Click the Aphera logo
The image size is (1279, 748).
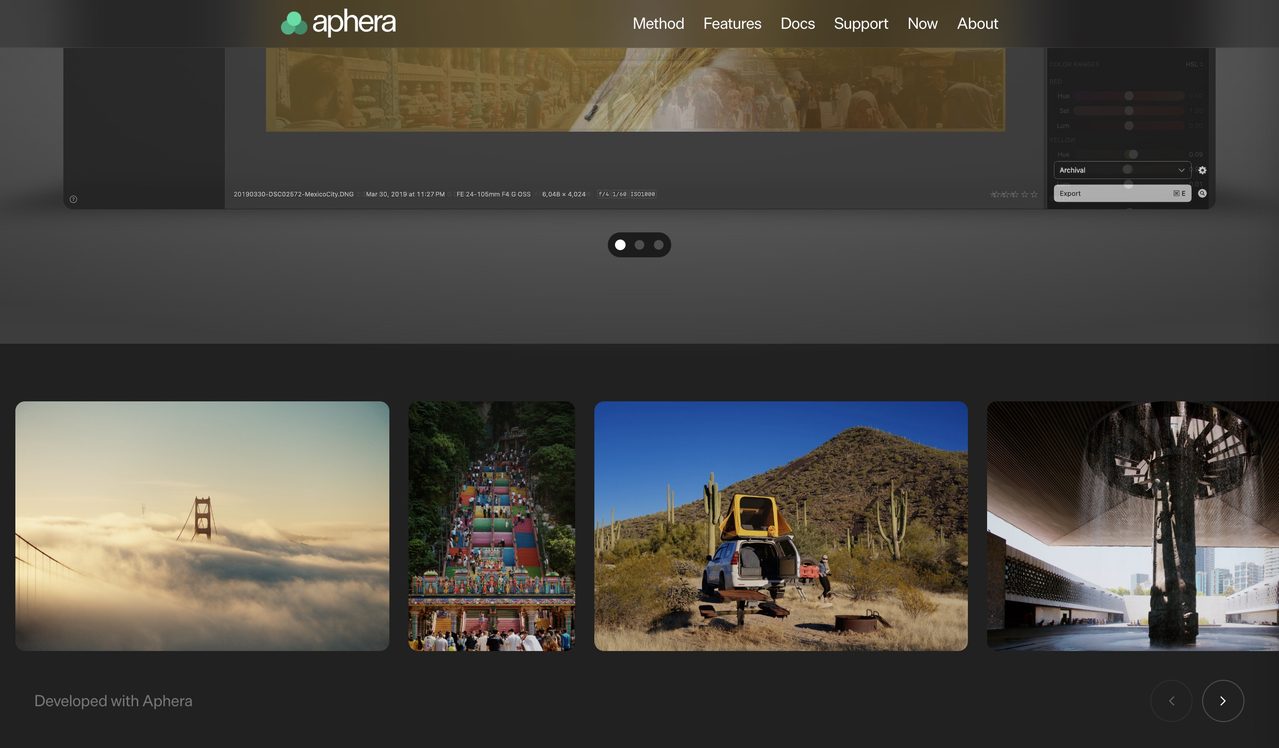click(338, 23)
